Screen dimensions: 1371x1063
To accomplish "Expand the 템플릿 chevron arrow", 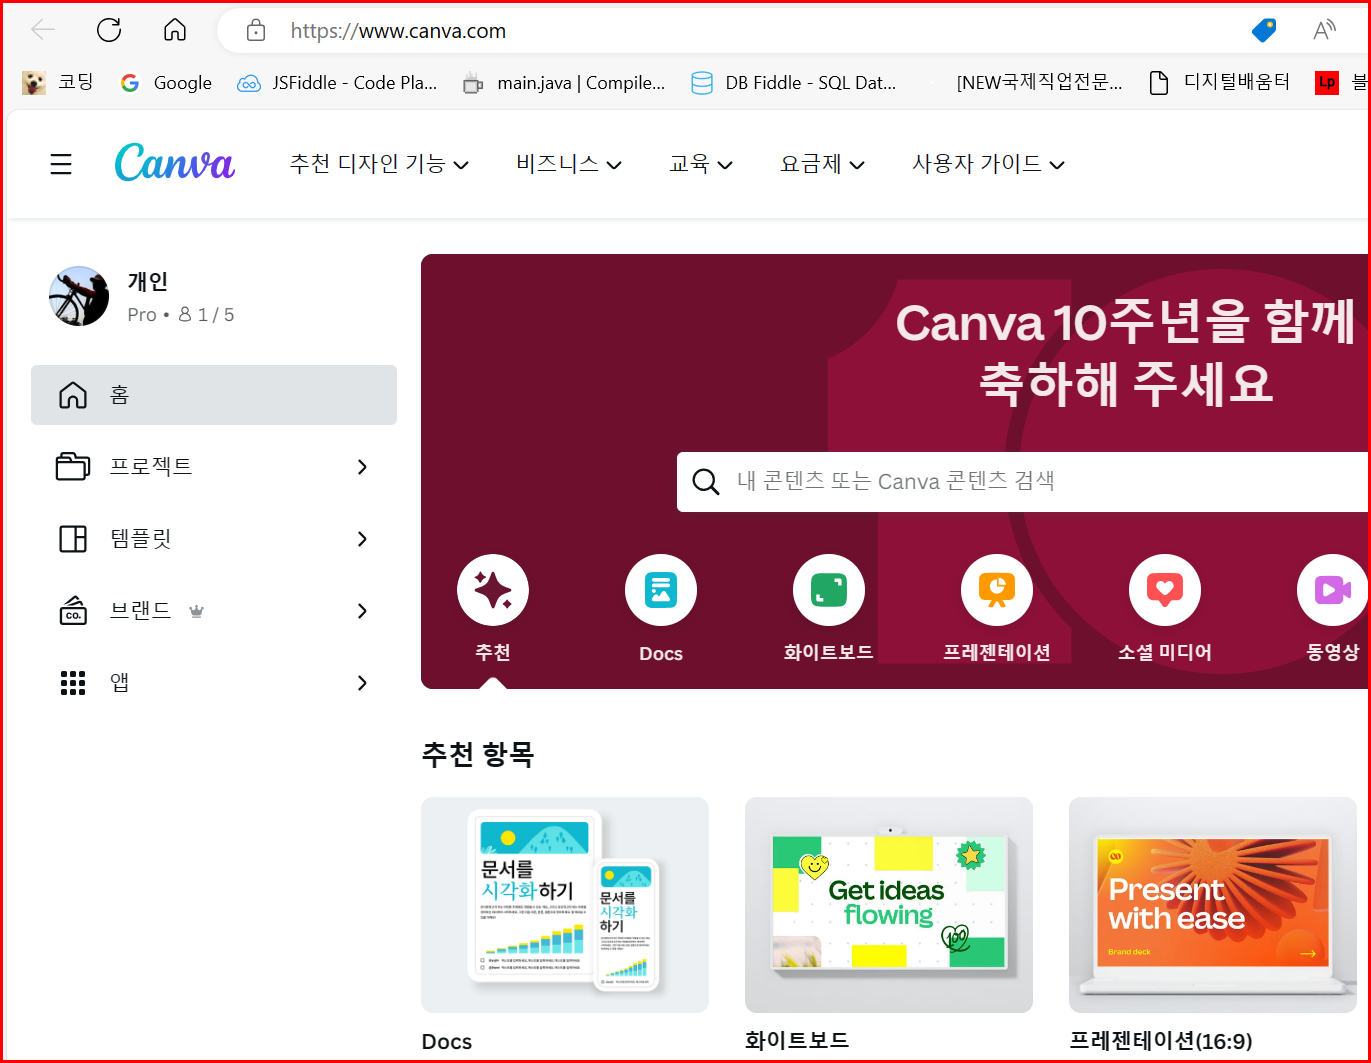I will [362, 539].
